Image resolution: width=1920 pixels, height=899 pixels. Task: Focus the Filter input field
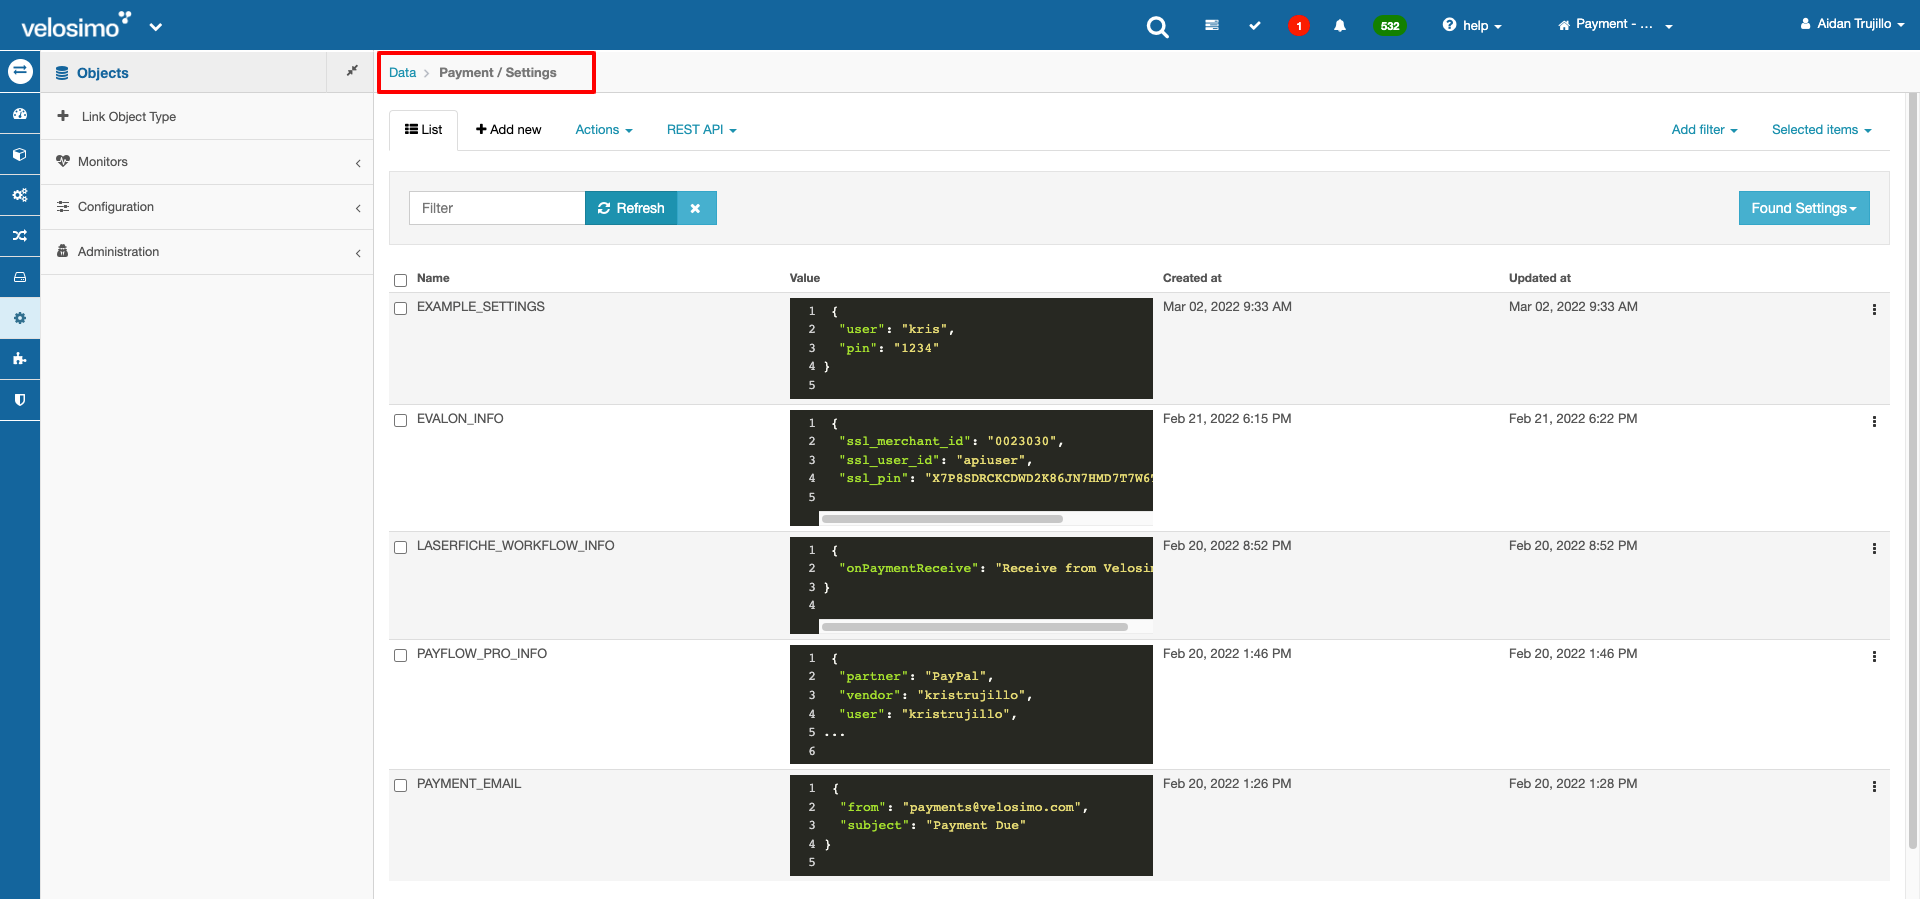point(497,208)
